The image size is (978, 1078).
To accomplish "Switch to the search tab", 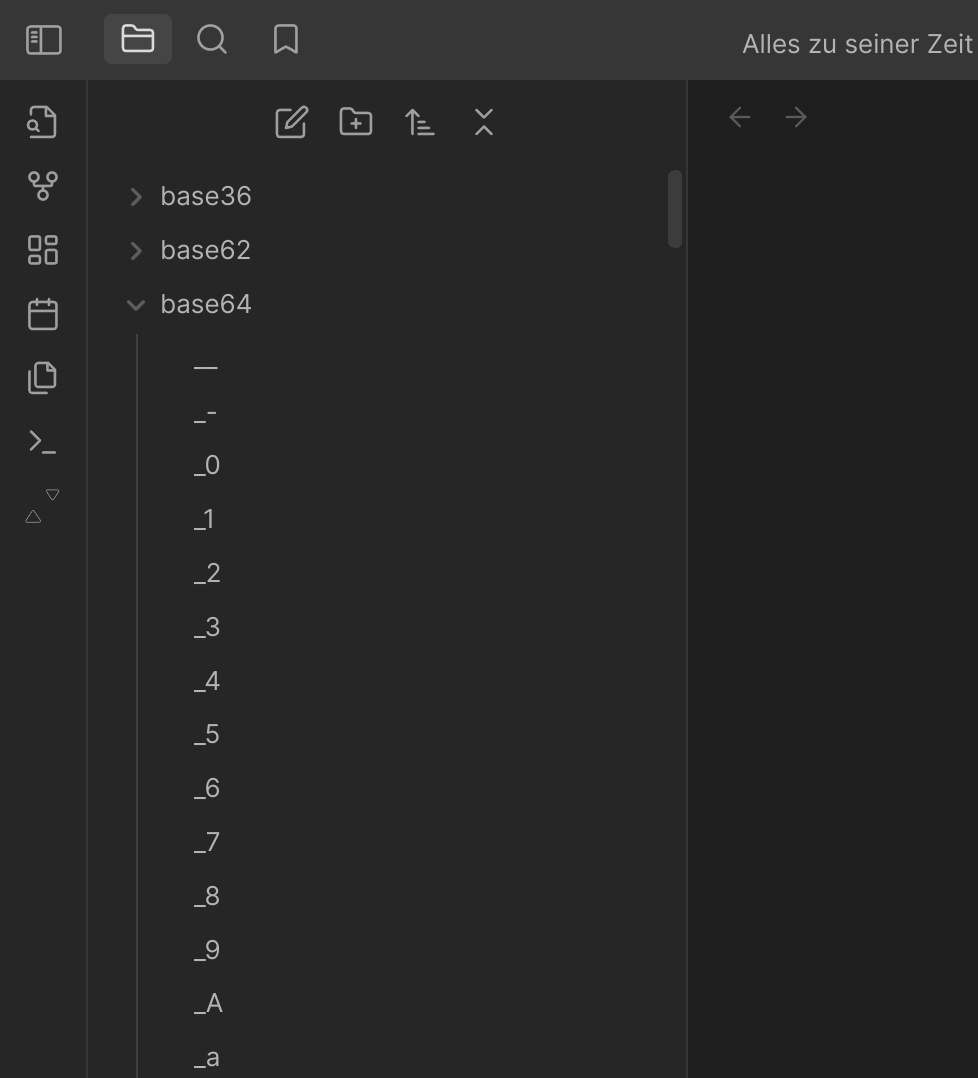I will pyautogui.click(x=212, y=39).
